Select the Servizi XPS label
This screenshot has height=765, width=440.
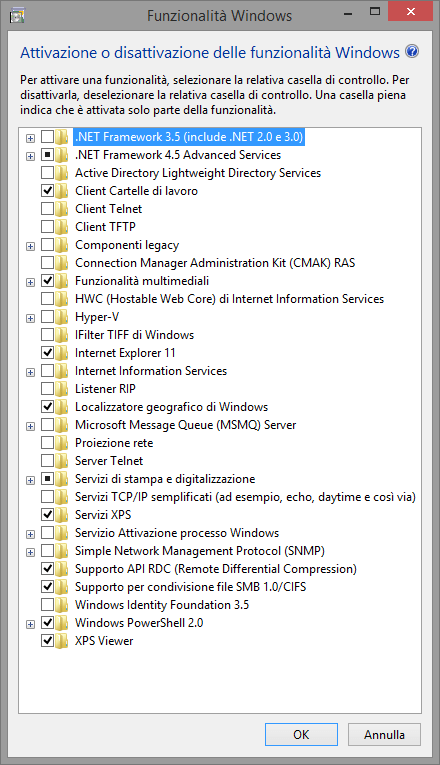click(x=103, y=515)
